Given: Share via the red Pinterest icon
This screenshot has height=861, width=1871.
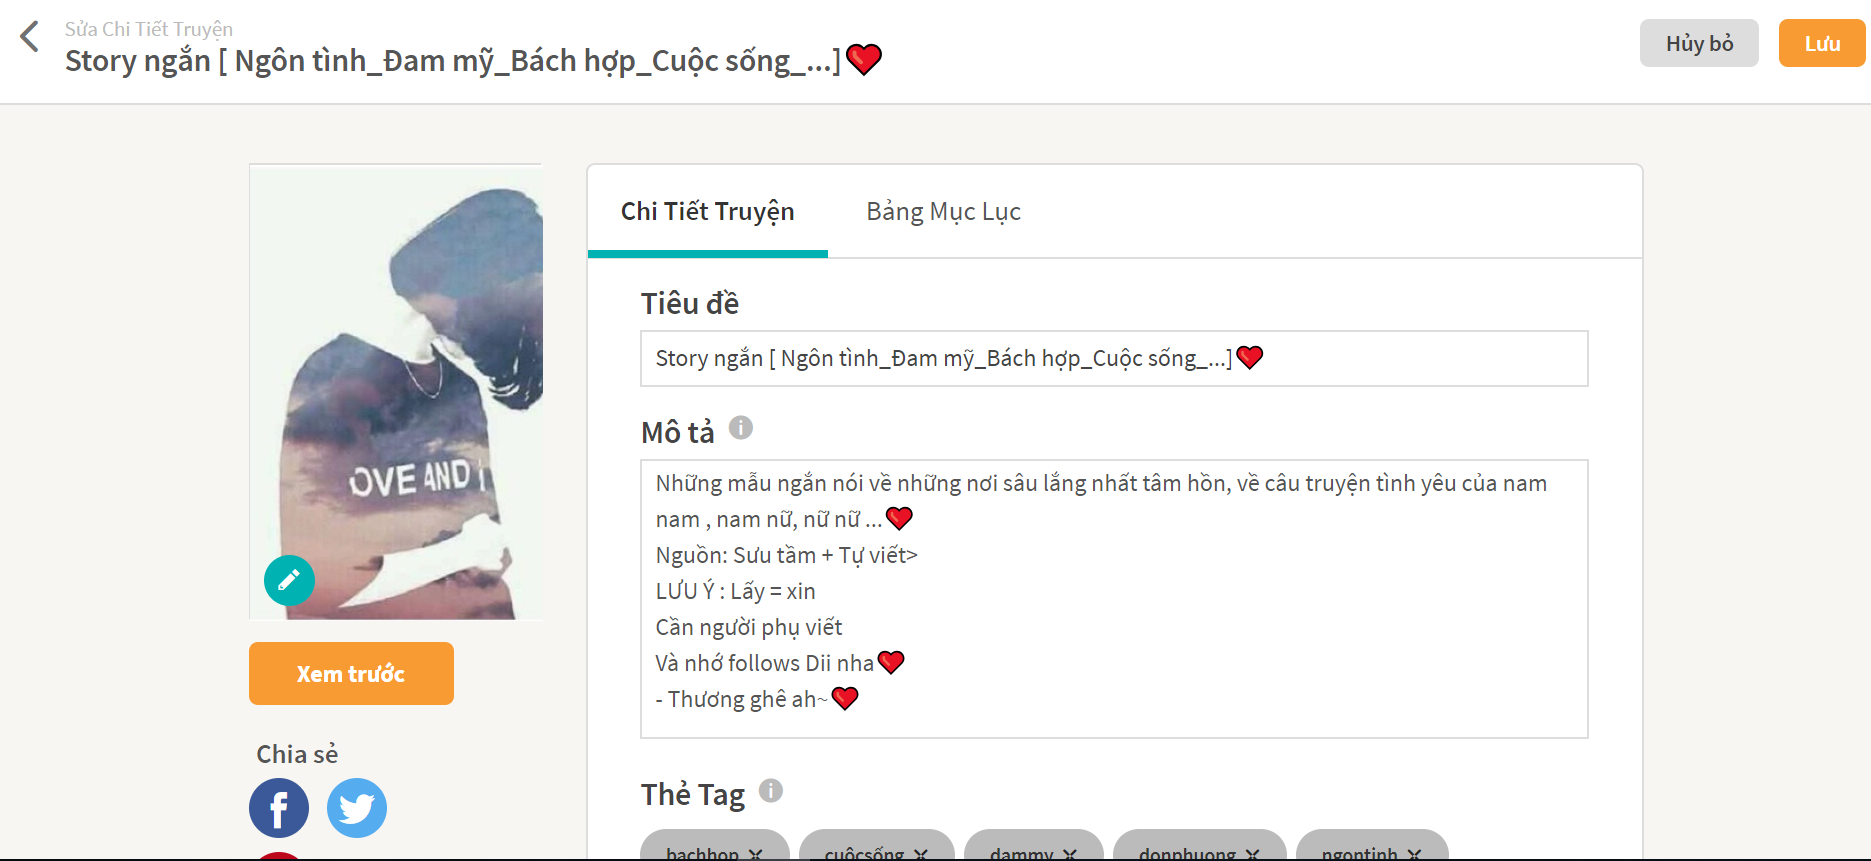Looking at the screenshot, I should (279, 856).
